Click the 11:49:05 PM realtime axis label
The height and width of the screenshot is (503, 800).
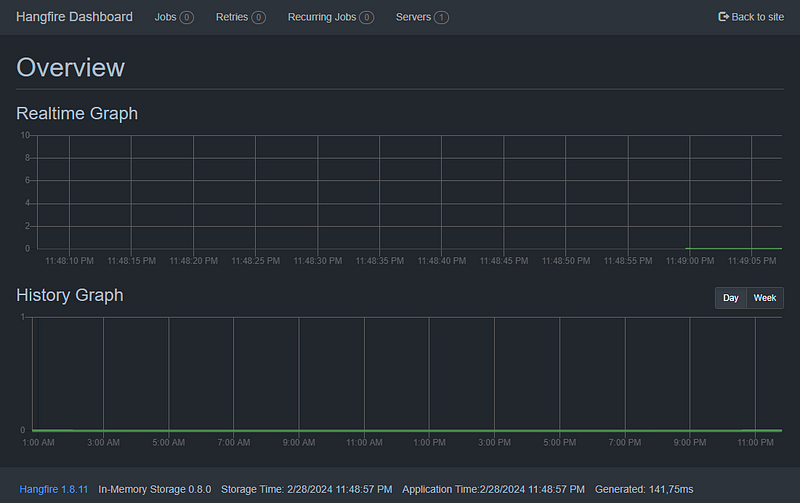tap(752, 261)
